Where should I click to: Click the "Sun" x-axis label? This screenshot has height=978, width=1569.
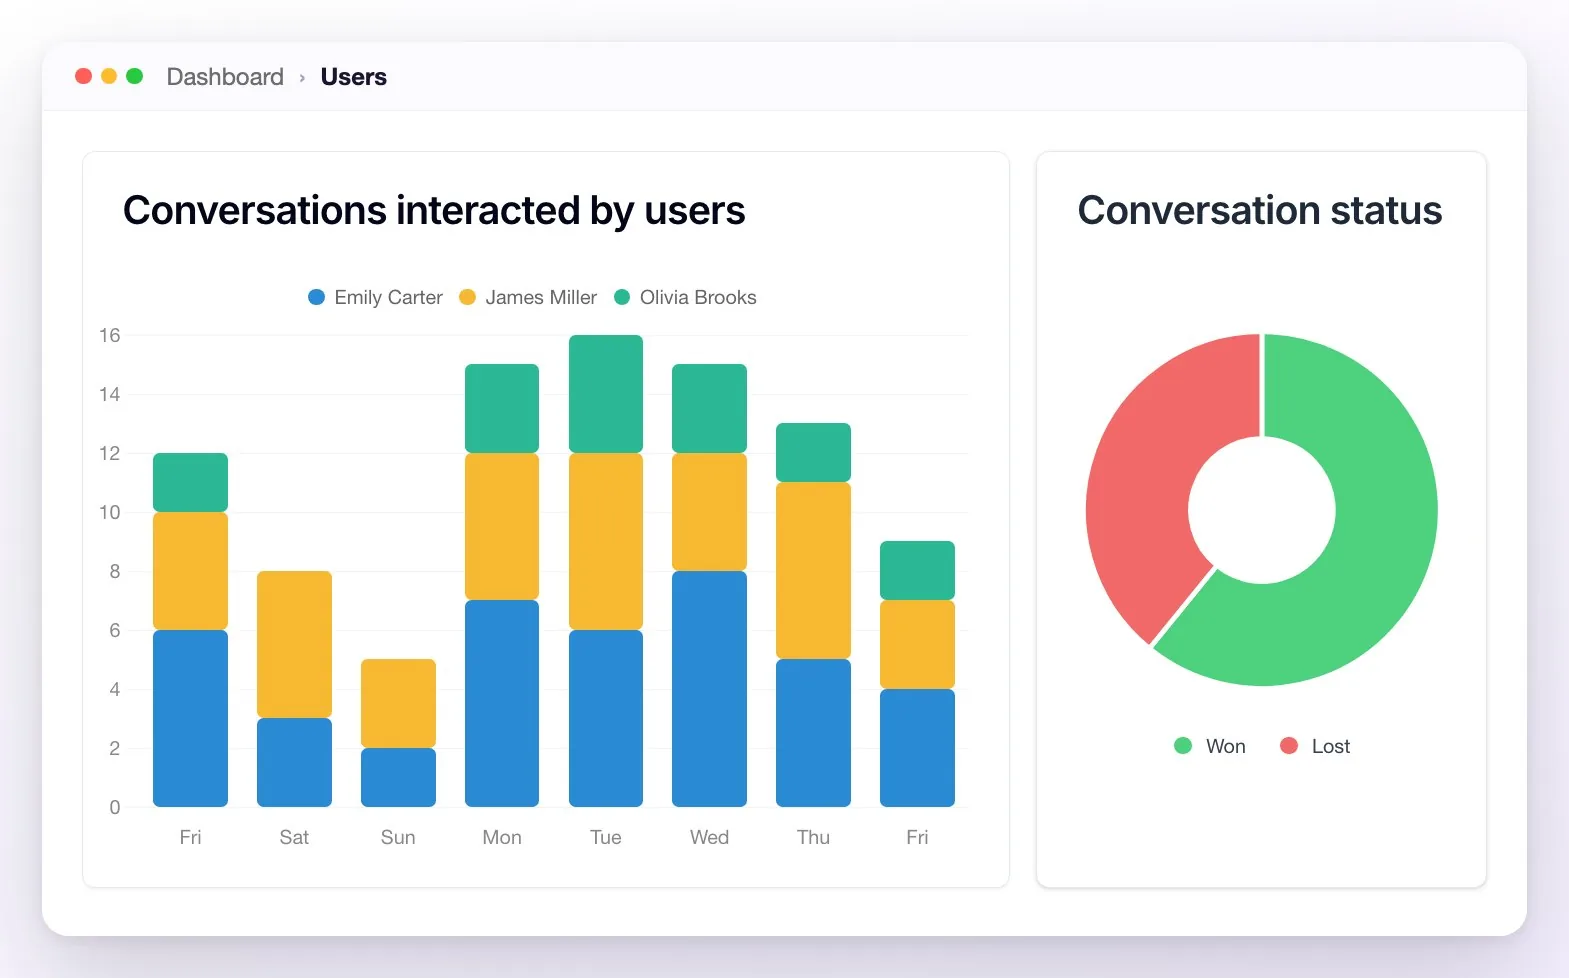[398, 837]
